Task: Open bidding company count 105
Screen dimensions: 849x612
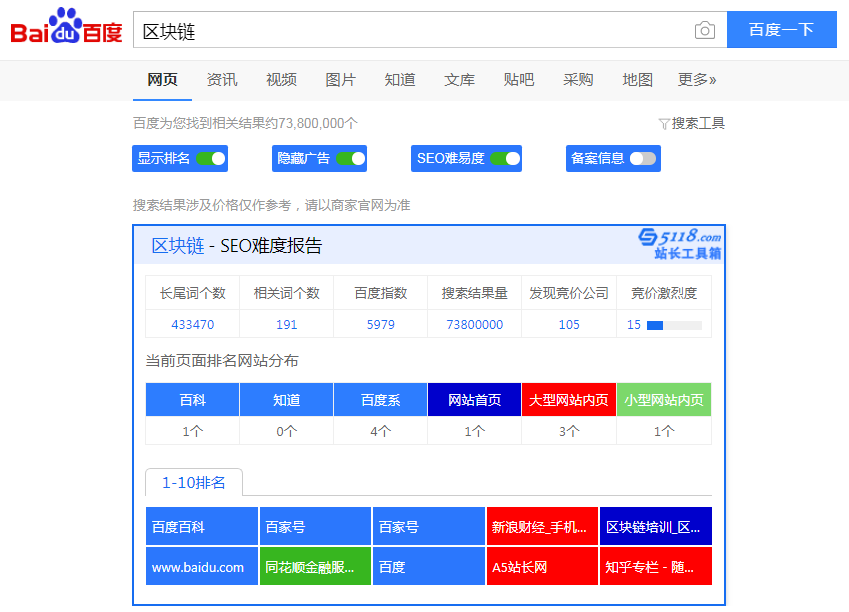Action: (x=569, y=324)
